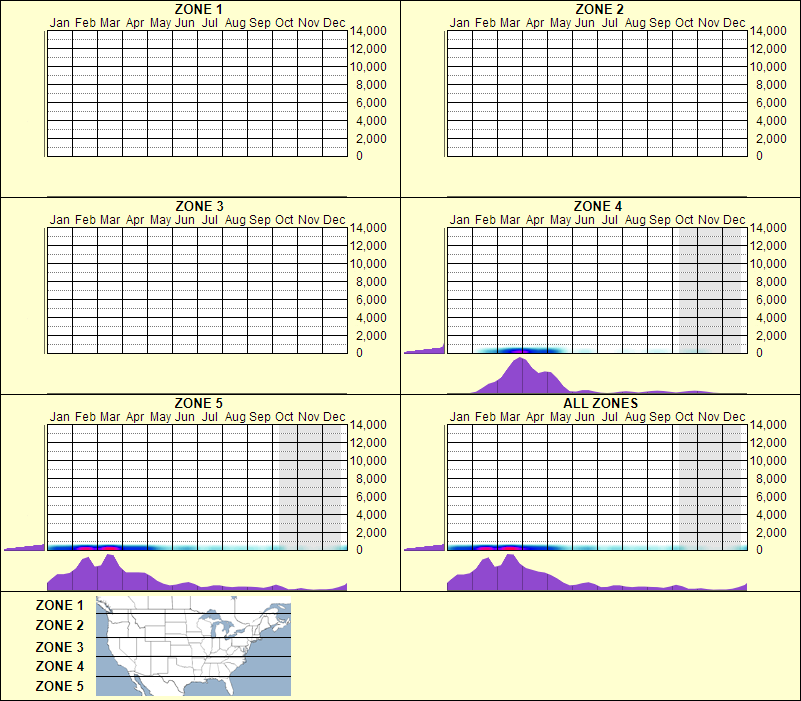Select the ZONE 2 chart title
The height and width of the screenshot is (701, 801).
[598, 10]
